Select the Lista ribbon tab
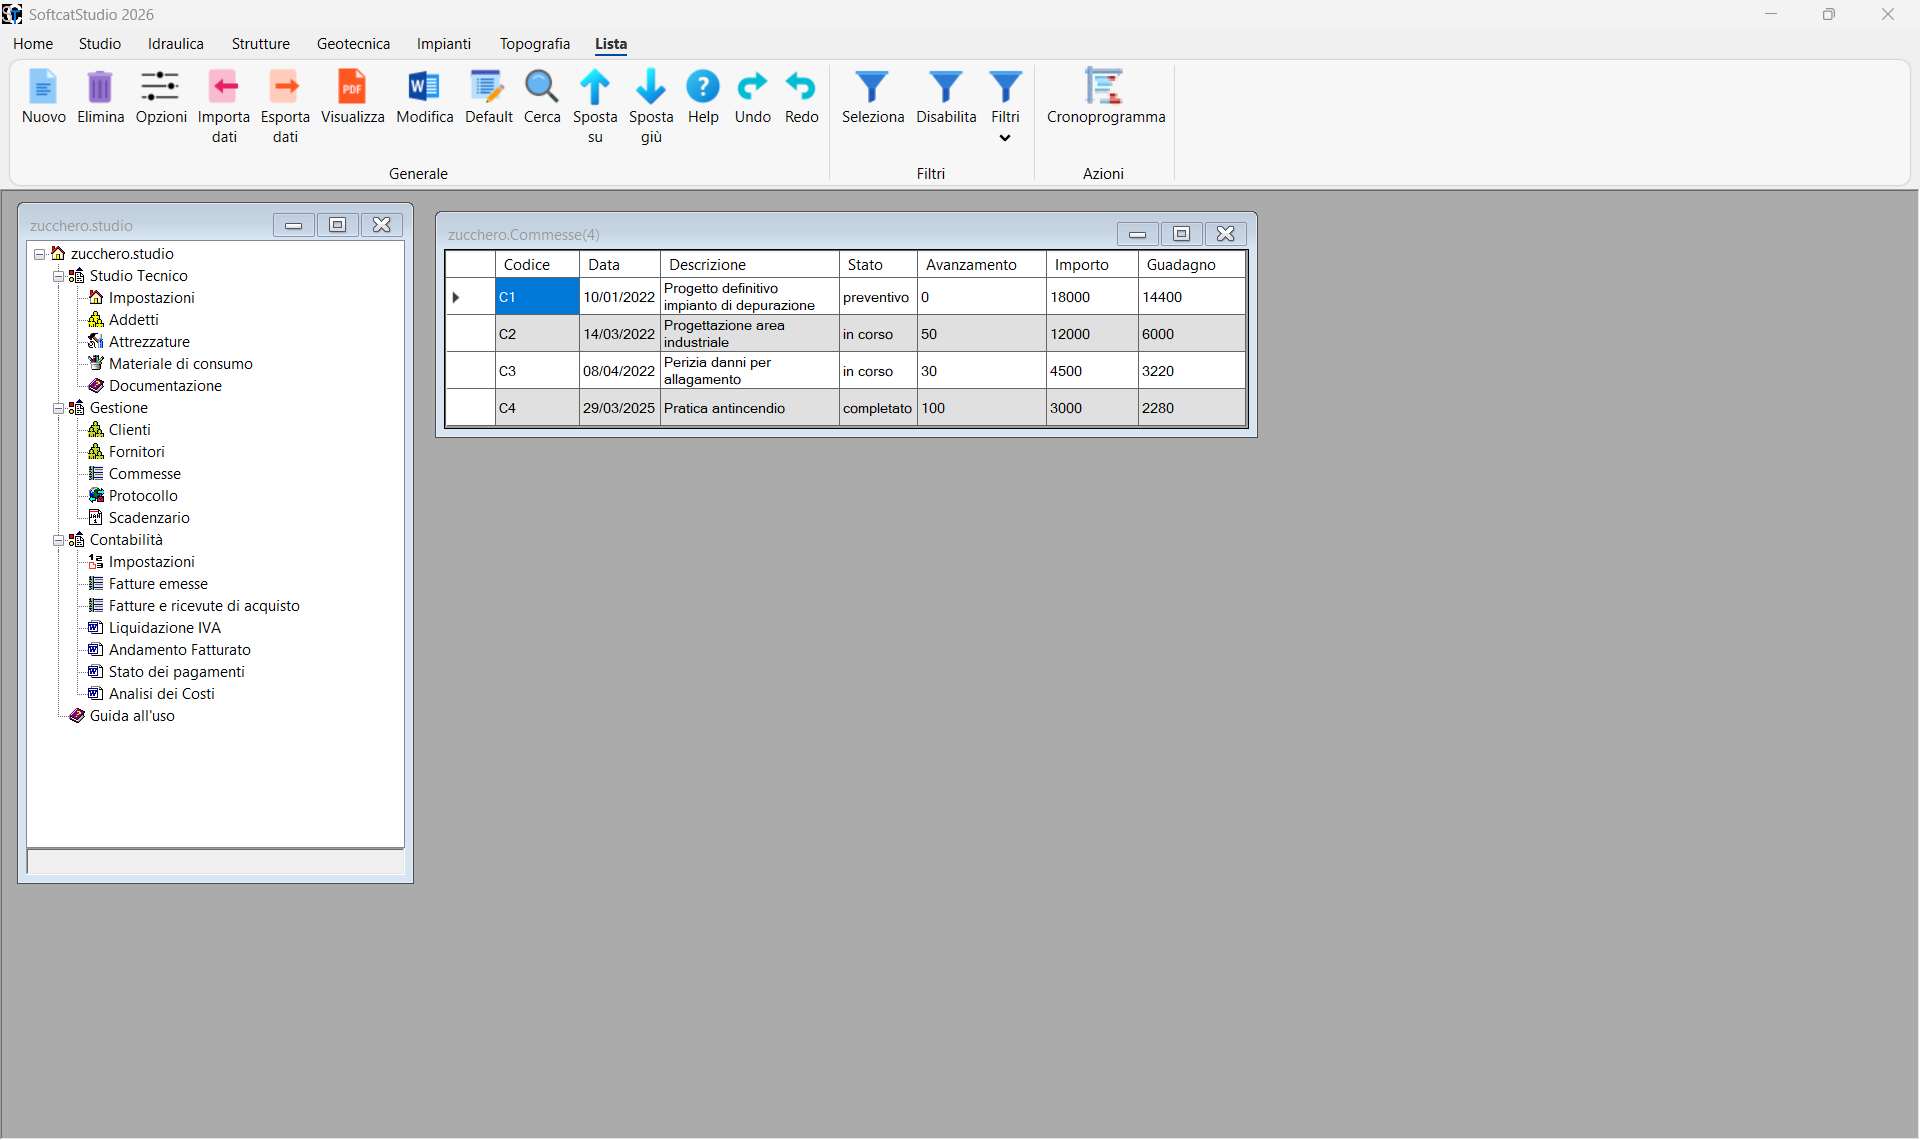This screenshot has height=1140, width=1920. (x=611, y=44)
